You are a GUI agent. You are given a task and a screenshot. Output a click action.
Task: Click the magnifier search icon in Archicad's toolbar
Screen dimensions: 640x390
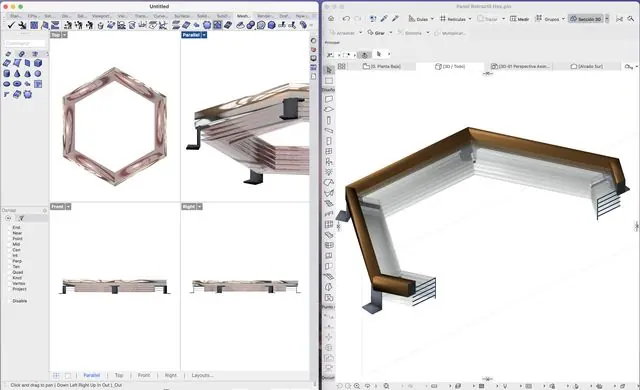point(631,19)
